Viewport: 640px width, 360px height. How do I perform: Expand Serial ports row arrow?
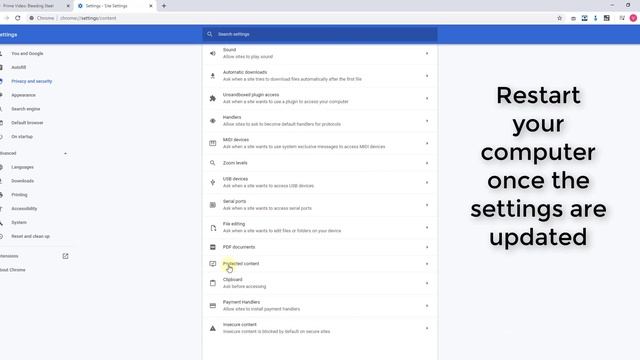point(427,205)
